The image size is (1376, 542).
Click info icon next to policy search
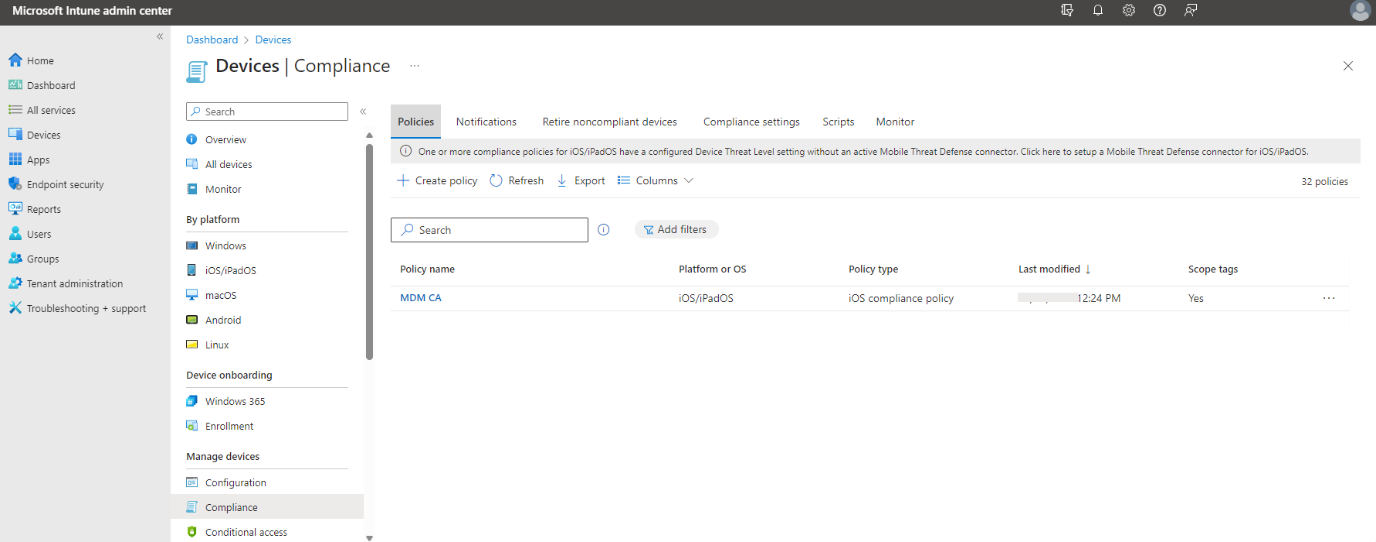[603, 230]
